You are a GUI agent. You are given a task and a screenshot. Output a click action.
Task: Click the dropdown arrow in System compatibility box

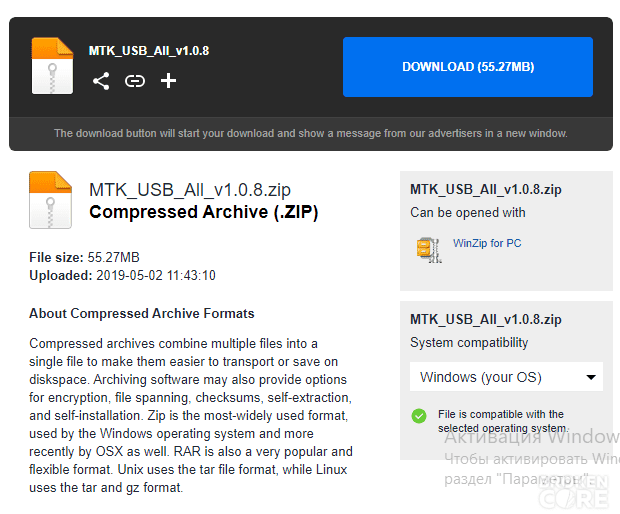pyautogui.click(x=591, y=377)
